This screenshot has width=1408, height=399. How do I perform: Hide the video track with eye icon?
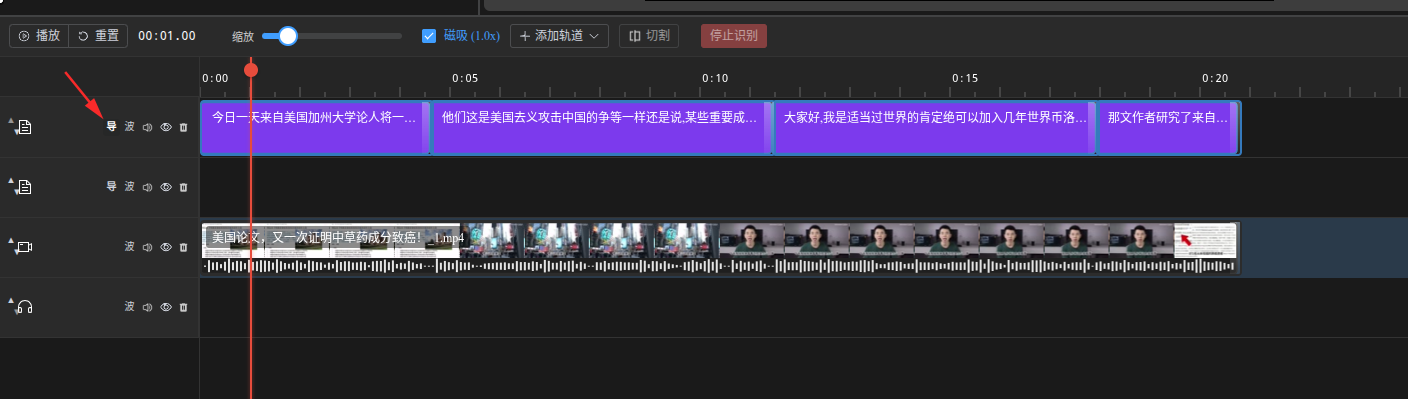(x=166, y=247)
